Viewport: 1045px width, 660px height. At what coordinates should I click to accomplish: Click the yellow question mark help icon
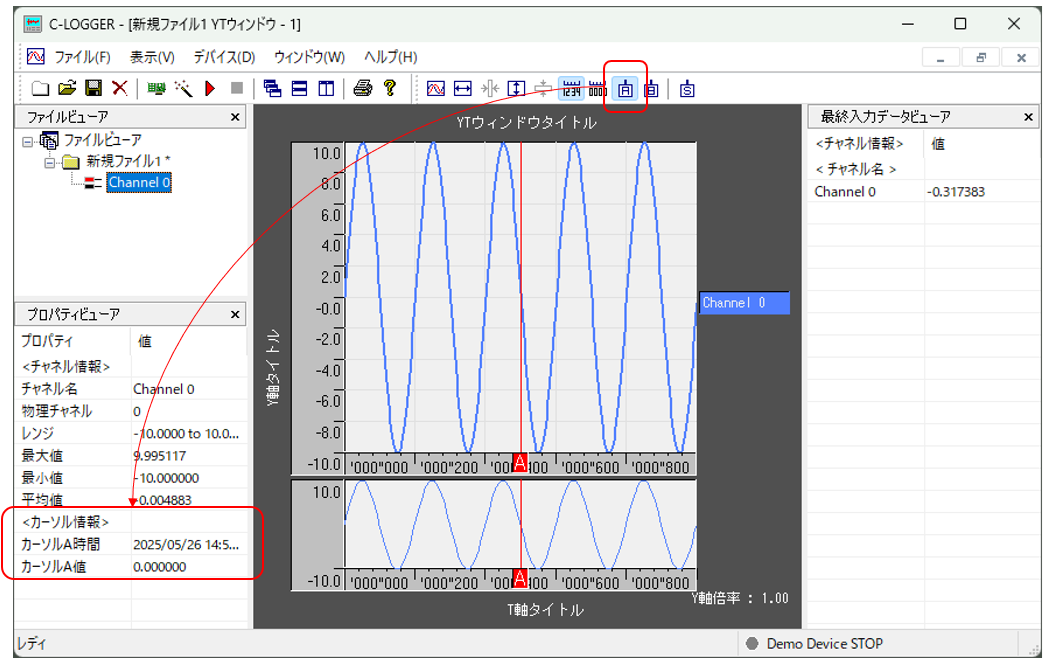tap(389, 89)
